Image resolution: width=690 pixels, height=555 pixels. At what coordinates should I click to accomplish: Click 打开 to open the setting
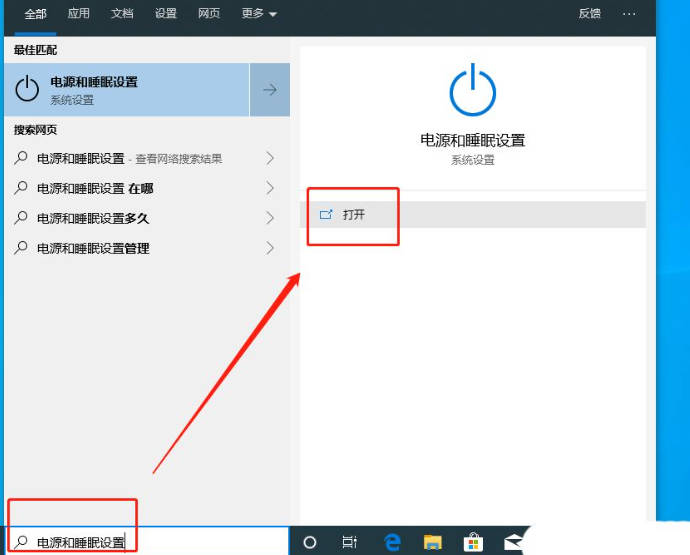pos(473,215)
